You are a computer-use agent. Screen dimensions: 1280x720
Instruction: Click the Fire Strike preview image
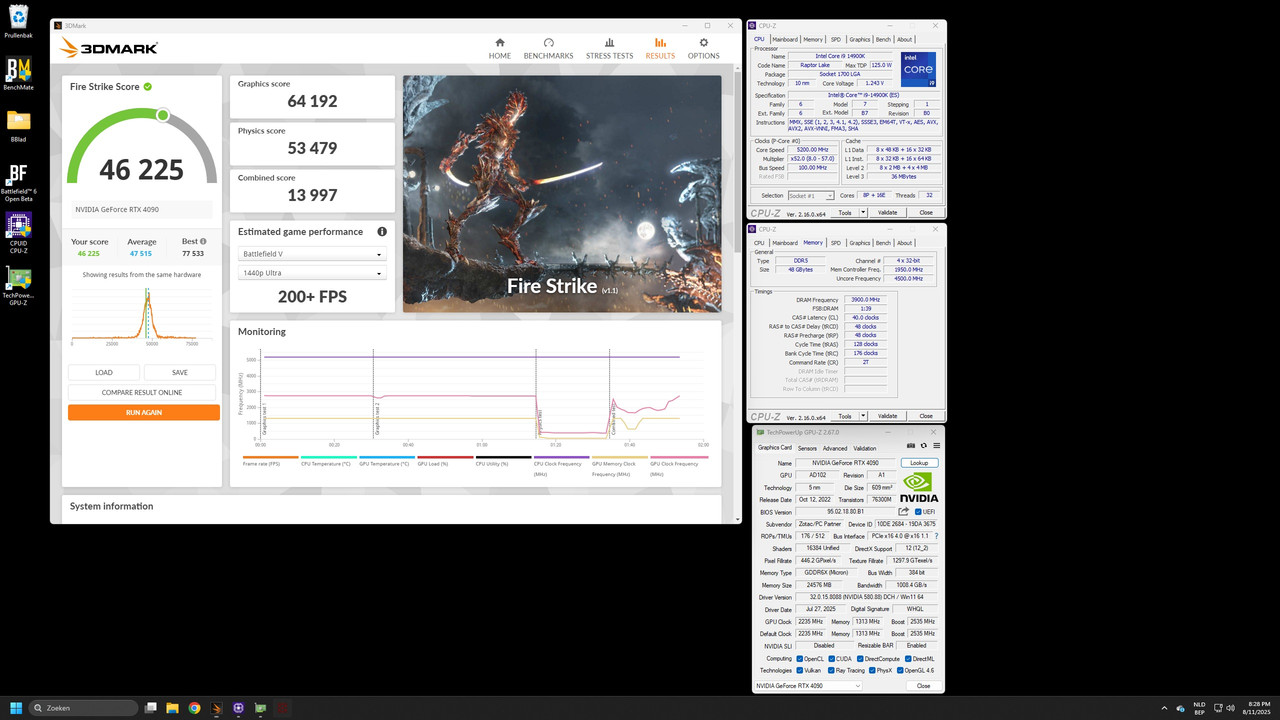562,194
